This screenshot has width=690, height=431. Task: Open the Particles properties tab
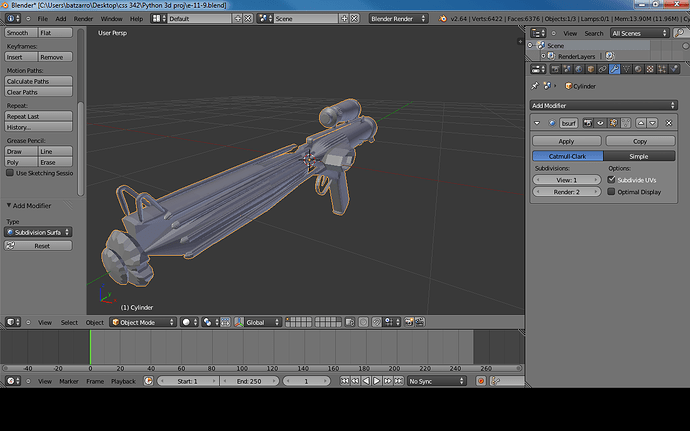(x=662, y=69)
